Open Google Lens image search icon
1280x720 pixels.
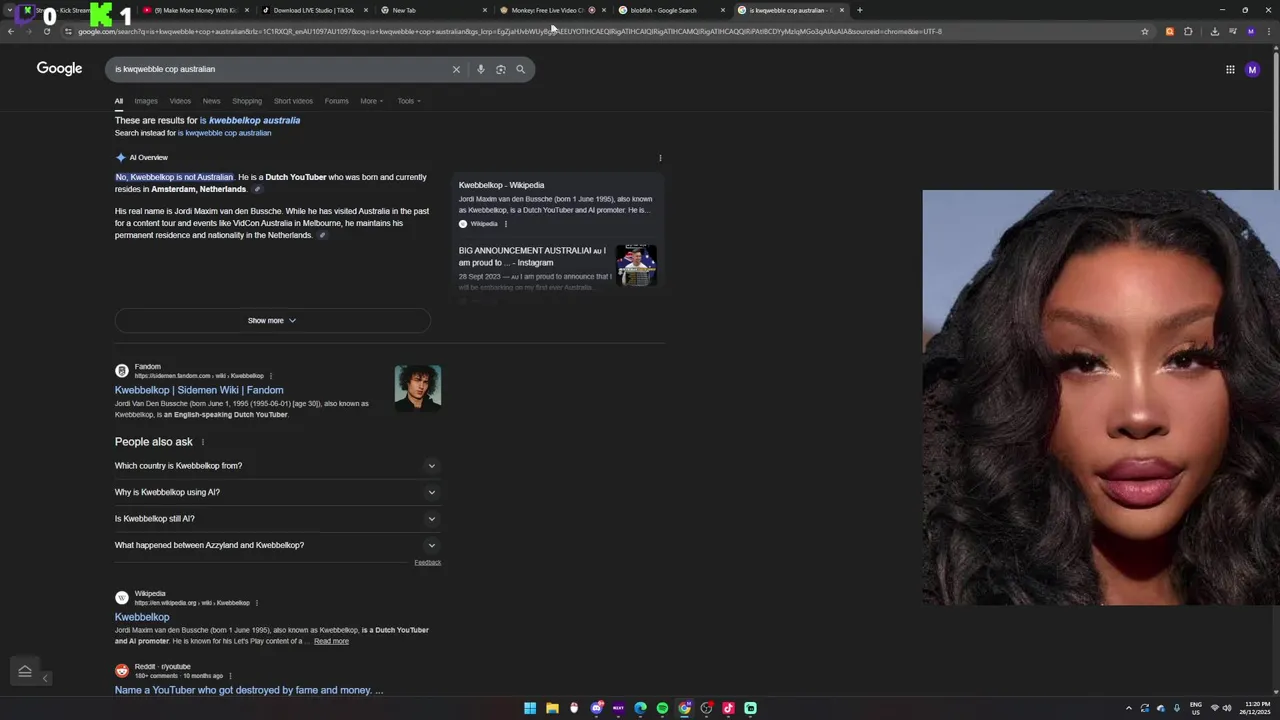click(x=501, y=69)
